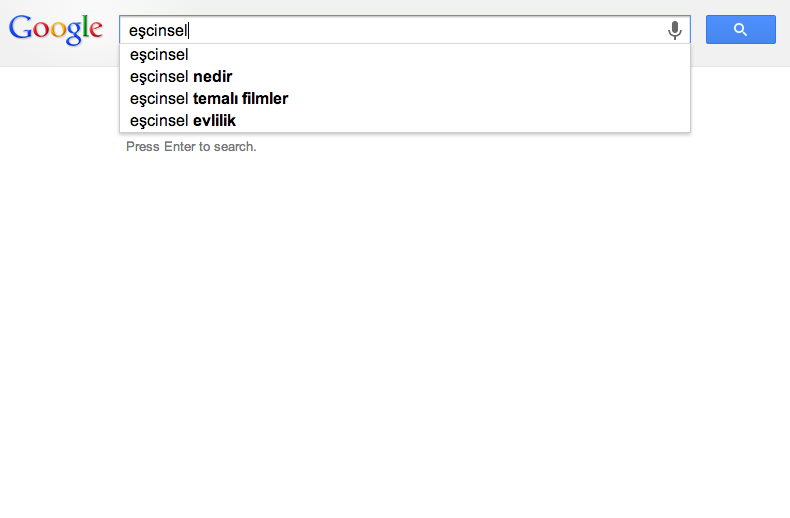
Task: Click inside the search text box
Action: [x=393, y=30]
